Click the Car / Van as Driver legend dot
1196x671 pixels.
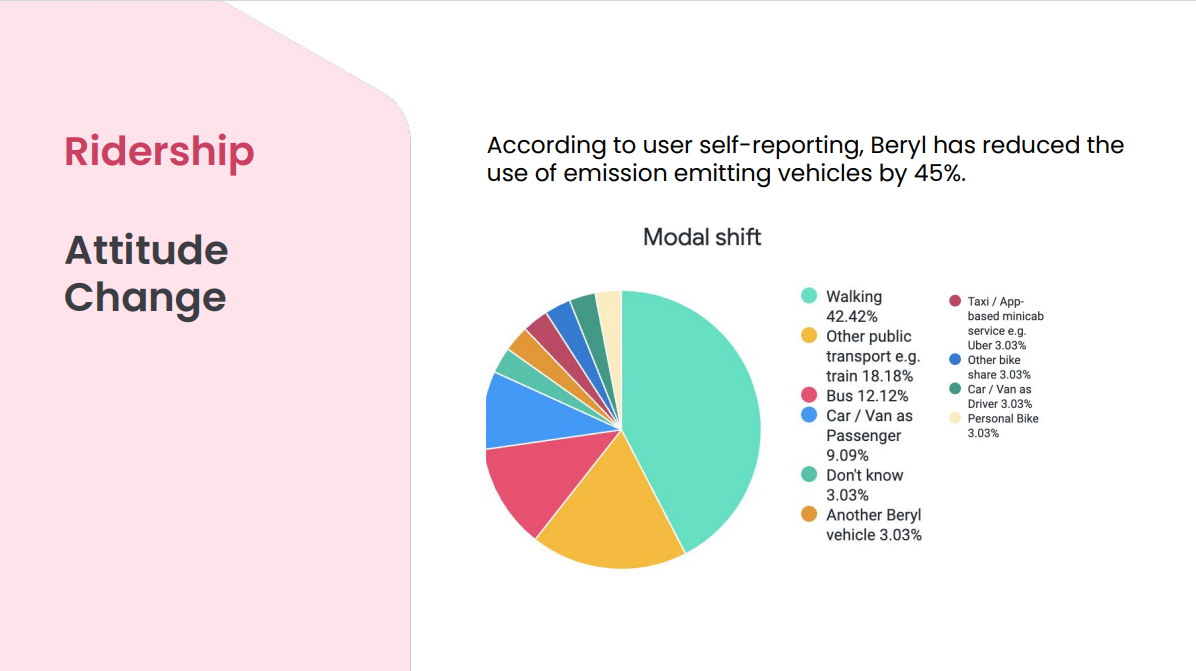[955, 389]
